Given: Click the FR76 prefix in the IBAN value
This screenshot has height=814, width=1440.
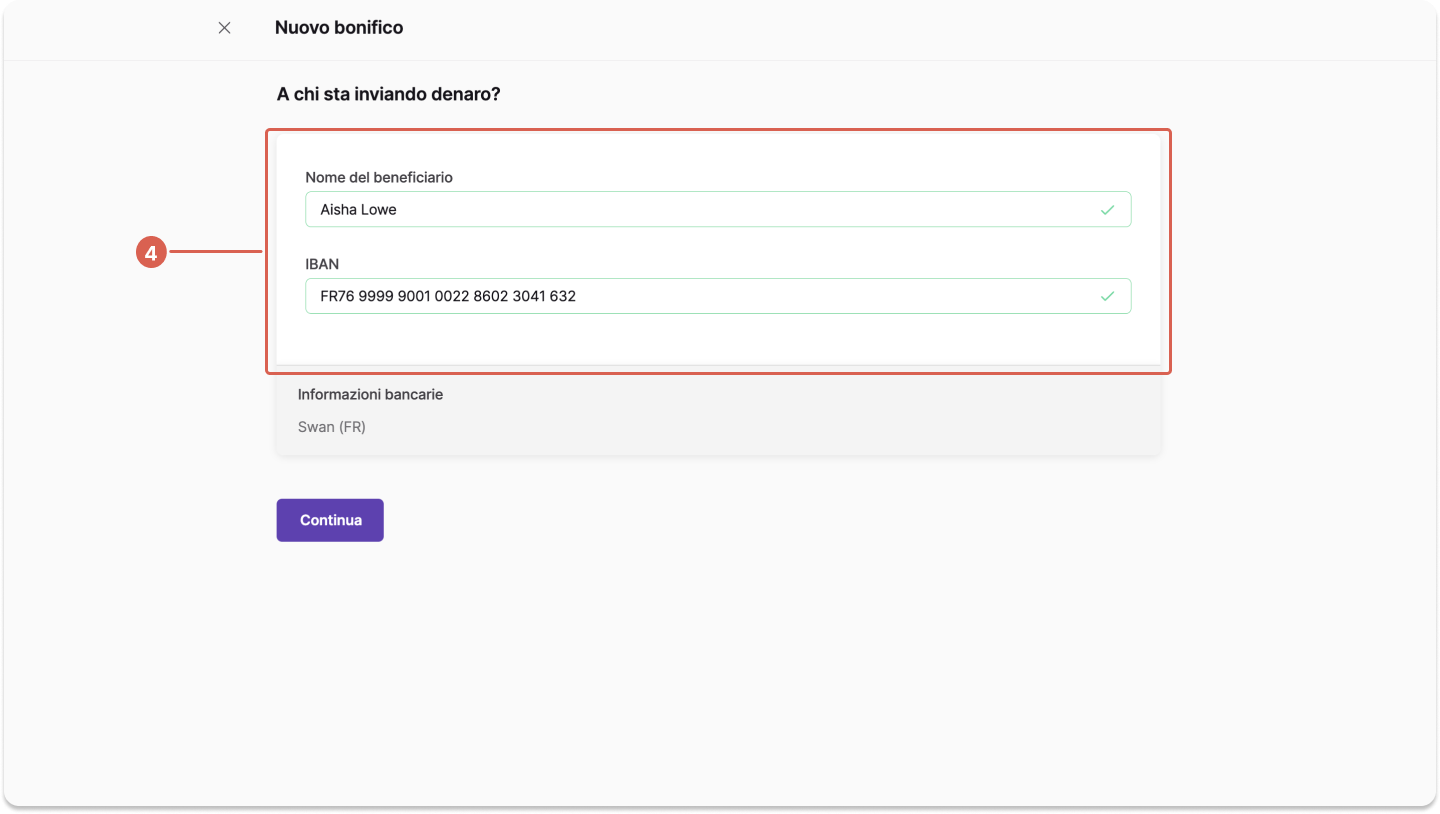Looking at the screenshot, I should [337, 296].
